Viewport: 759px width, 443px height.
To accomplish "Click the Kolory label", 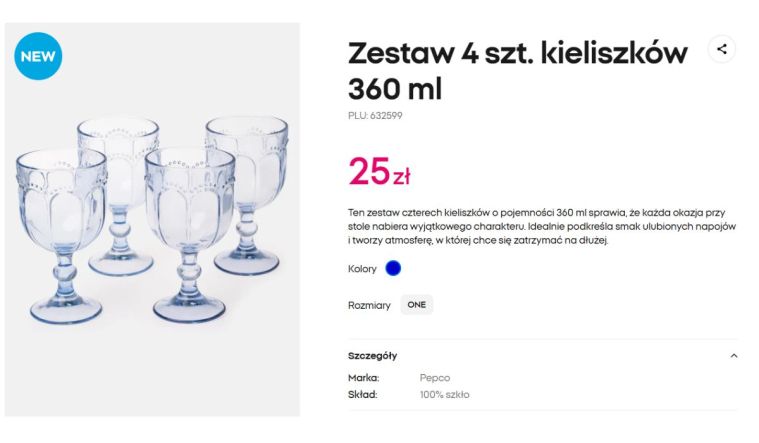I will coord(362,269).
